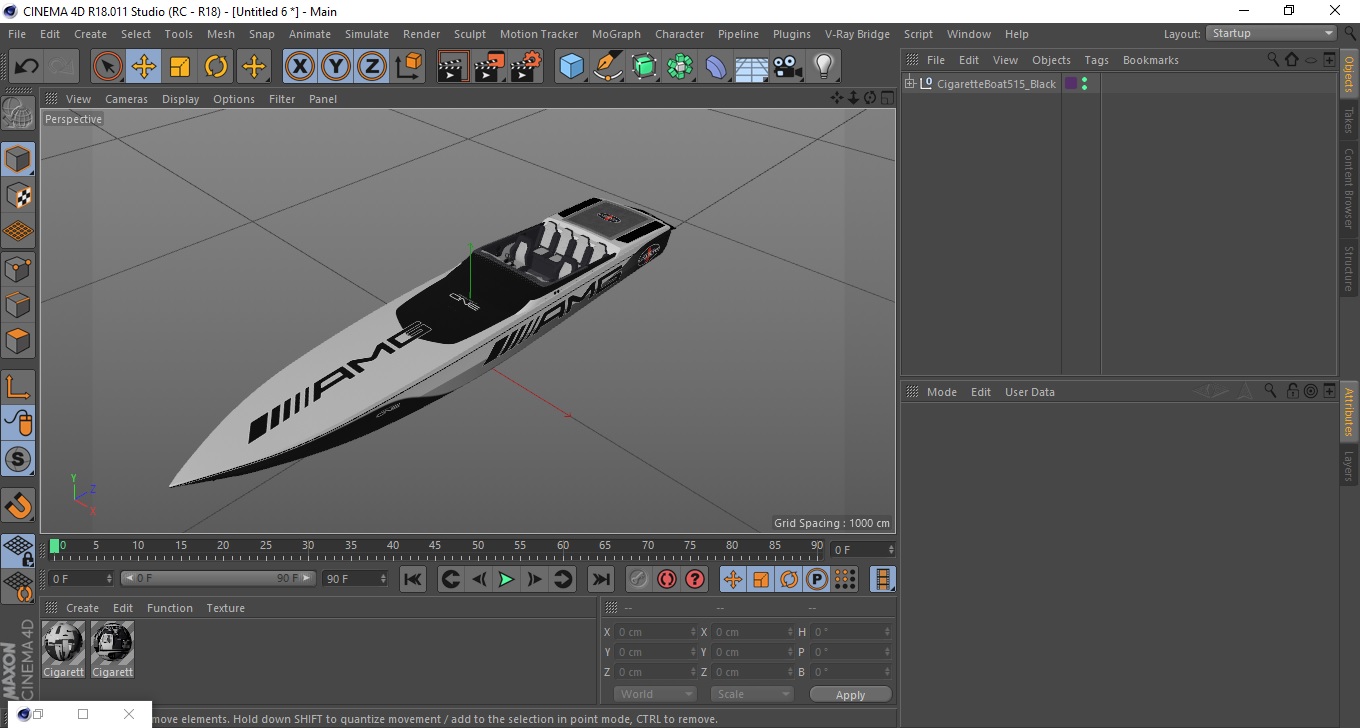This screenshot has width=1360, height=728.
Task: Open the spline Pen tool
Action: (x=608, y=67)
